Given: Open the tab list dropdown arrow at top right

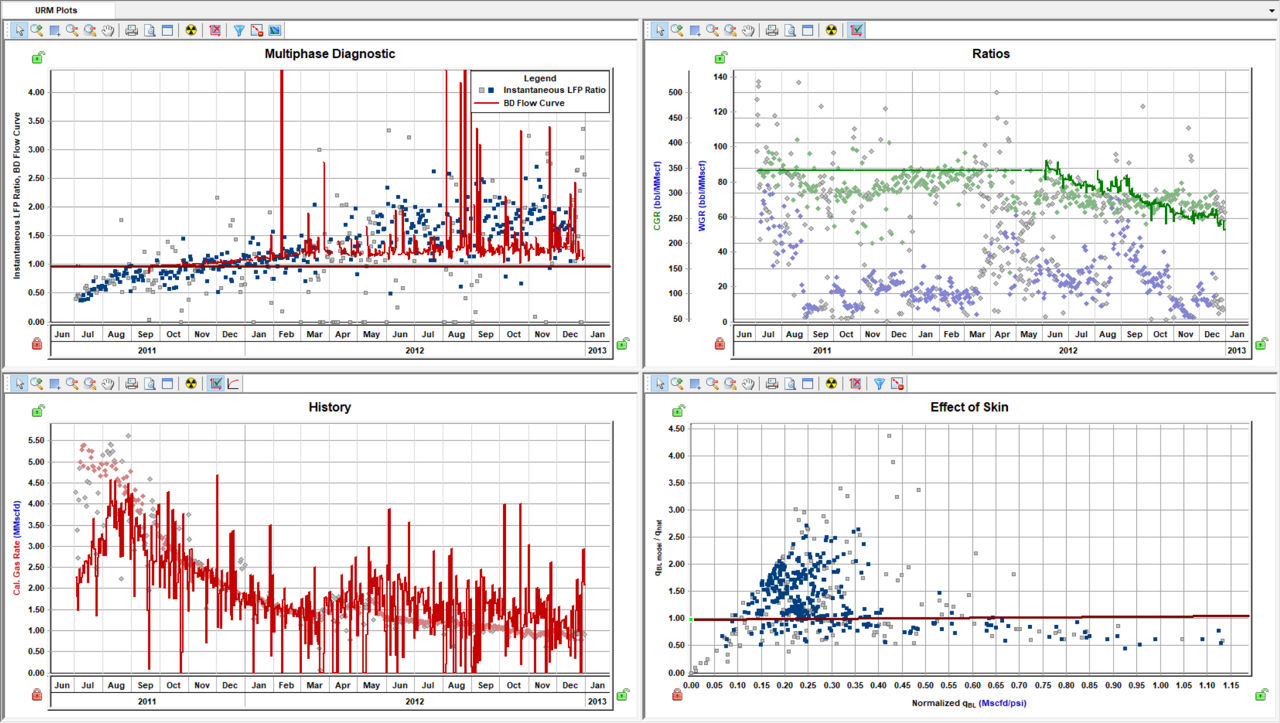Looking at the screenshot, I should click(x=1271, y=9).
